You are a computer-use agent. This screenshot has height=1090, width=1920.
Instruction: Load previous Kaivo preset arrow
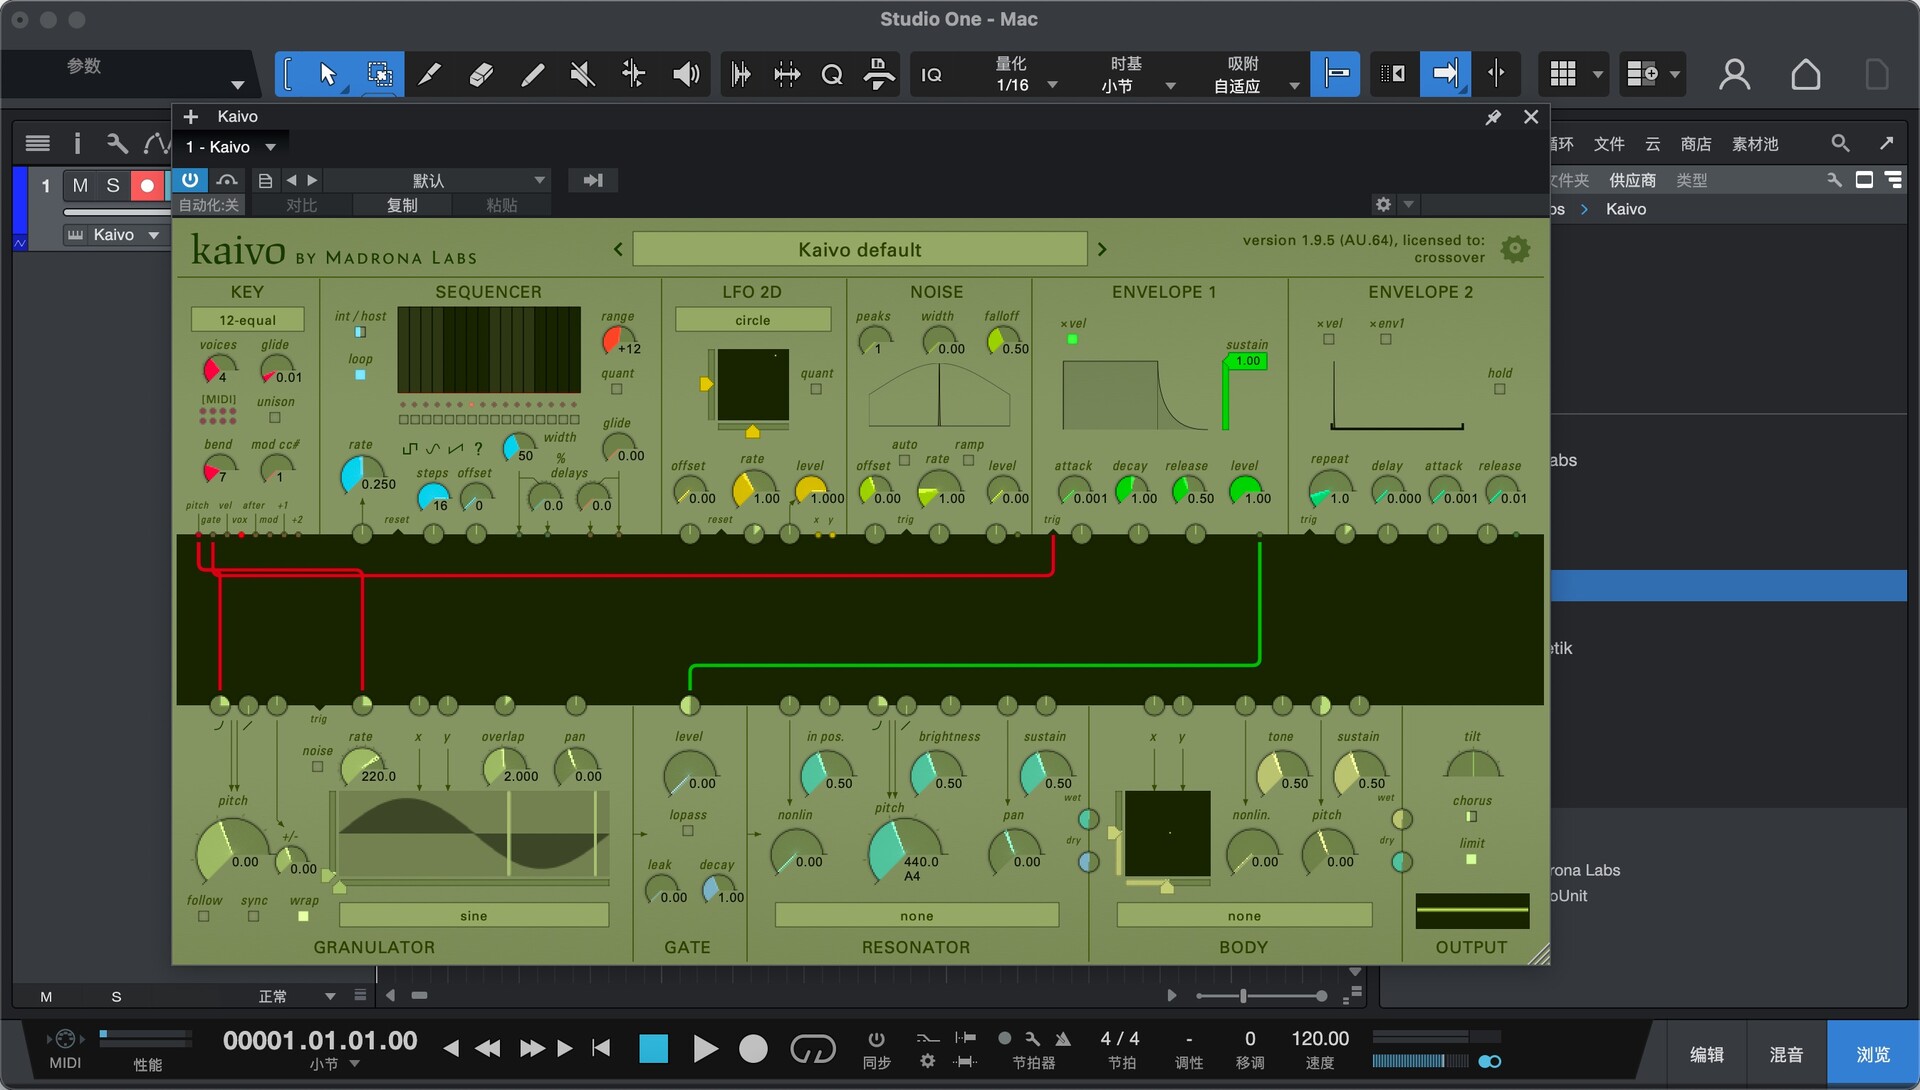618,249
